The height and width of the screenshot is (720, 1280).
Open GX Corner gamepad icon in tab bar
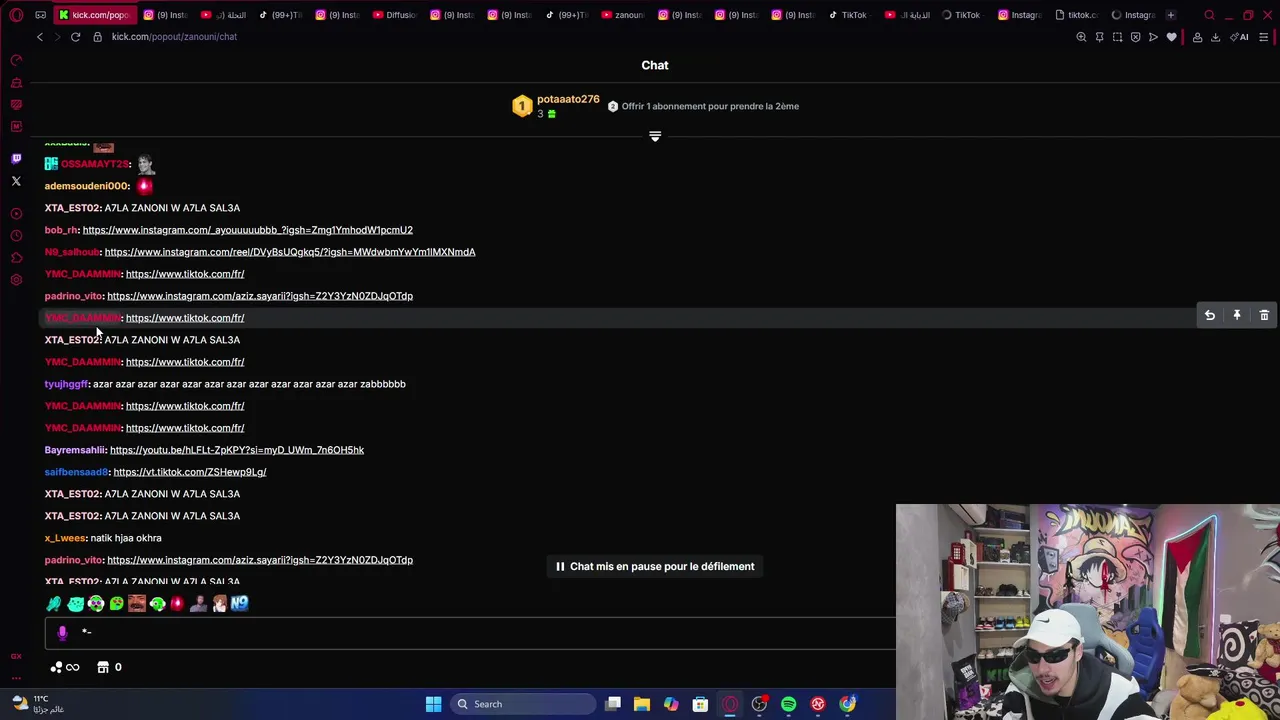(x=40, y=15)
